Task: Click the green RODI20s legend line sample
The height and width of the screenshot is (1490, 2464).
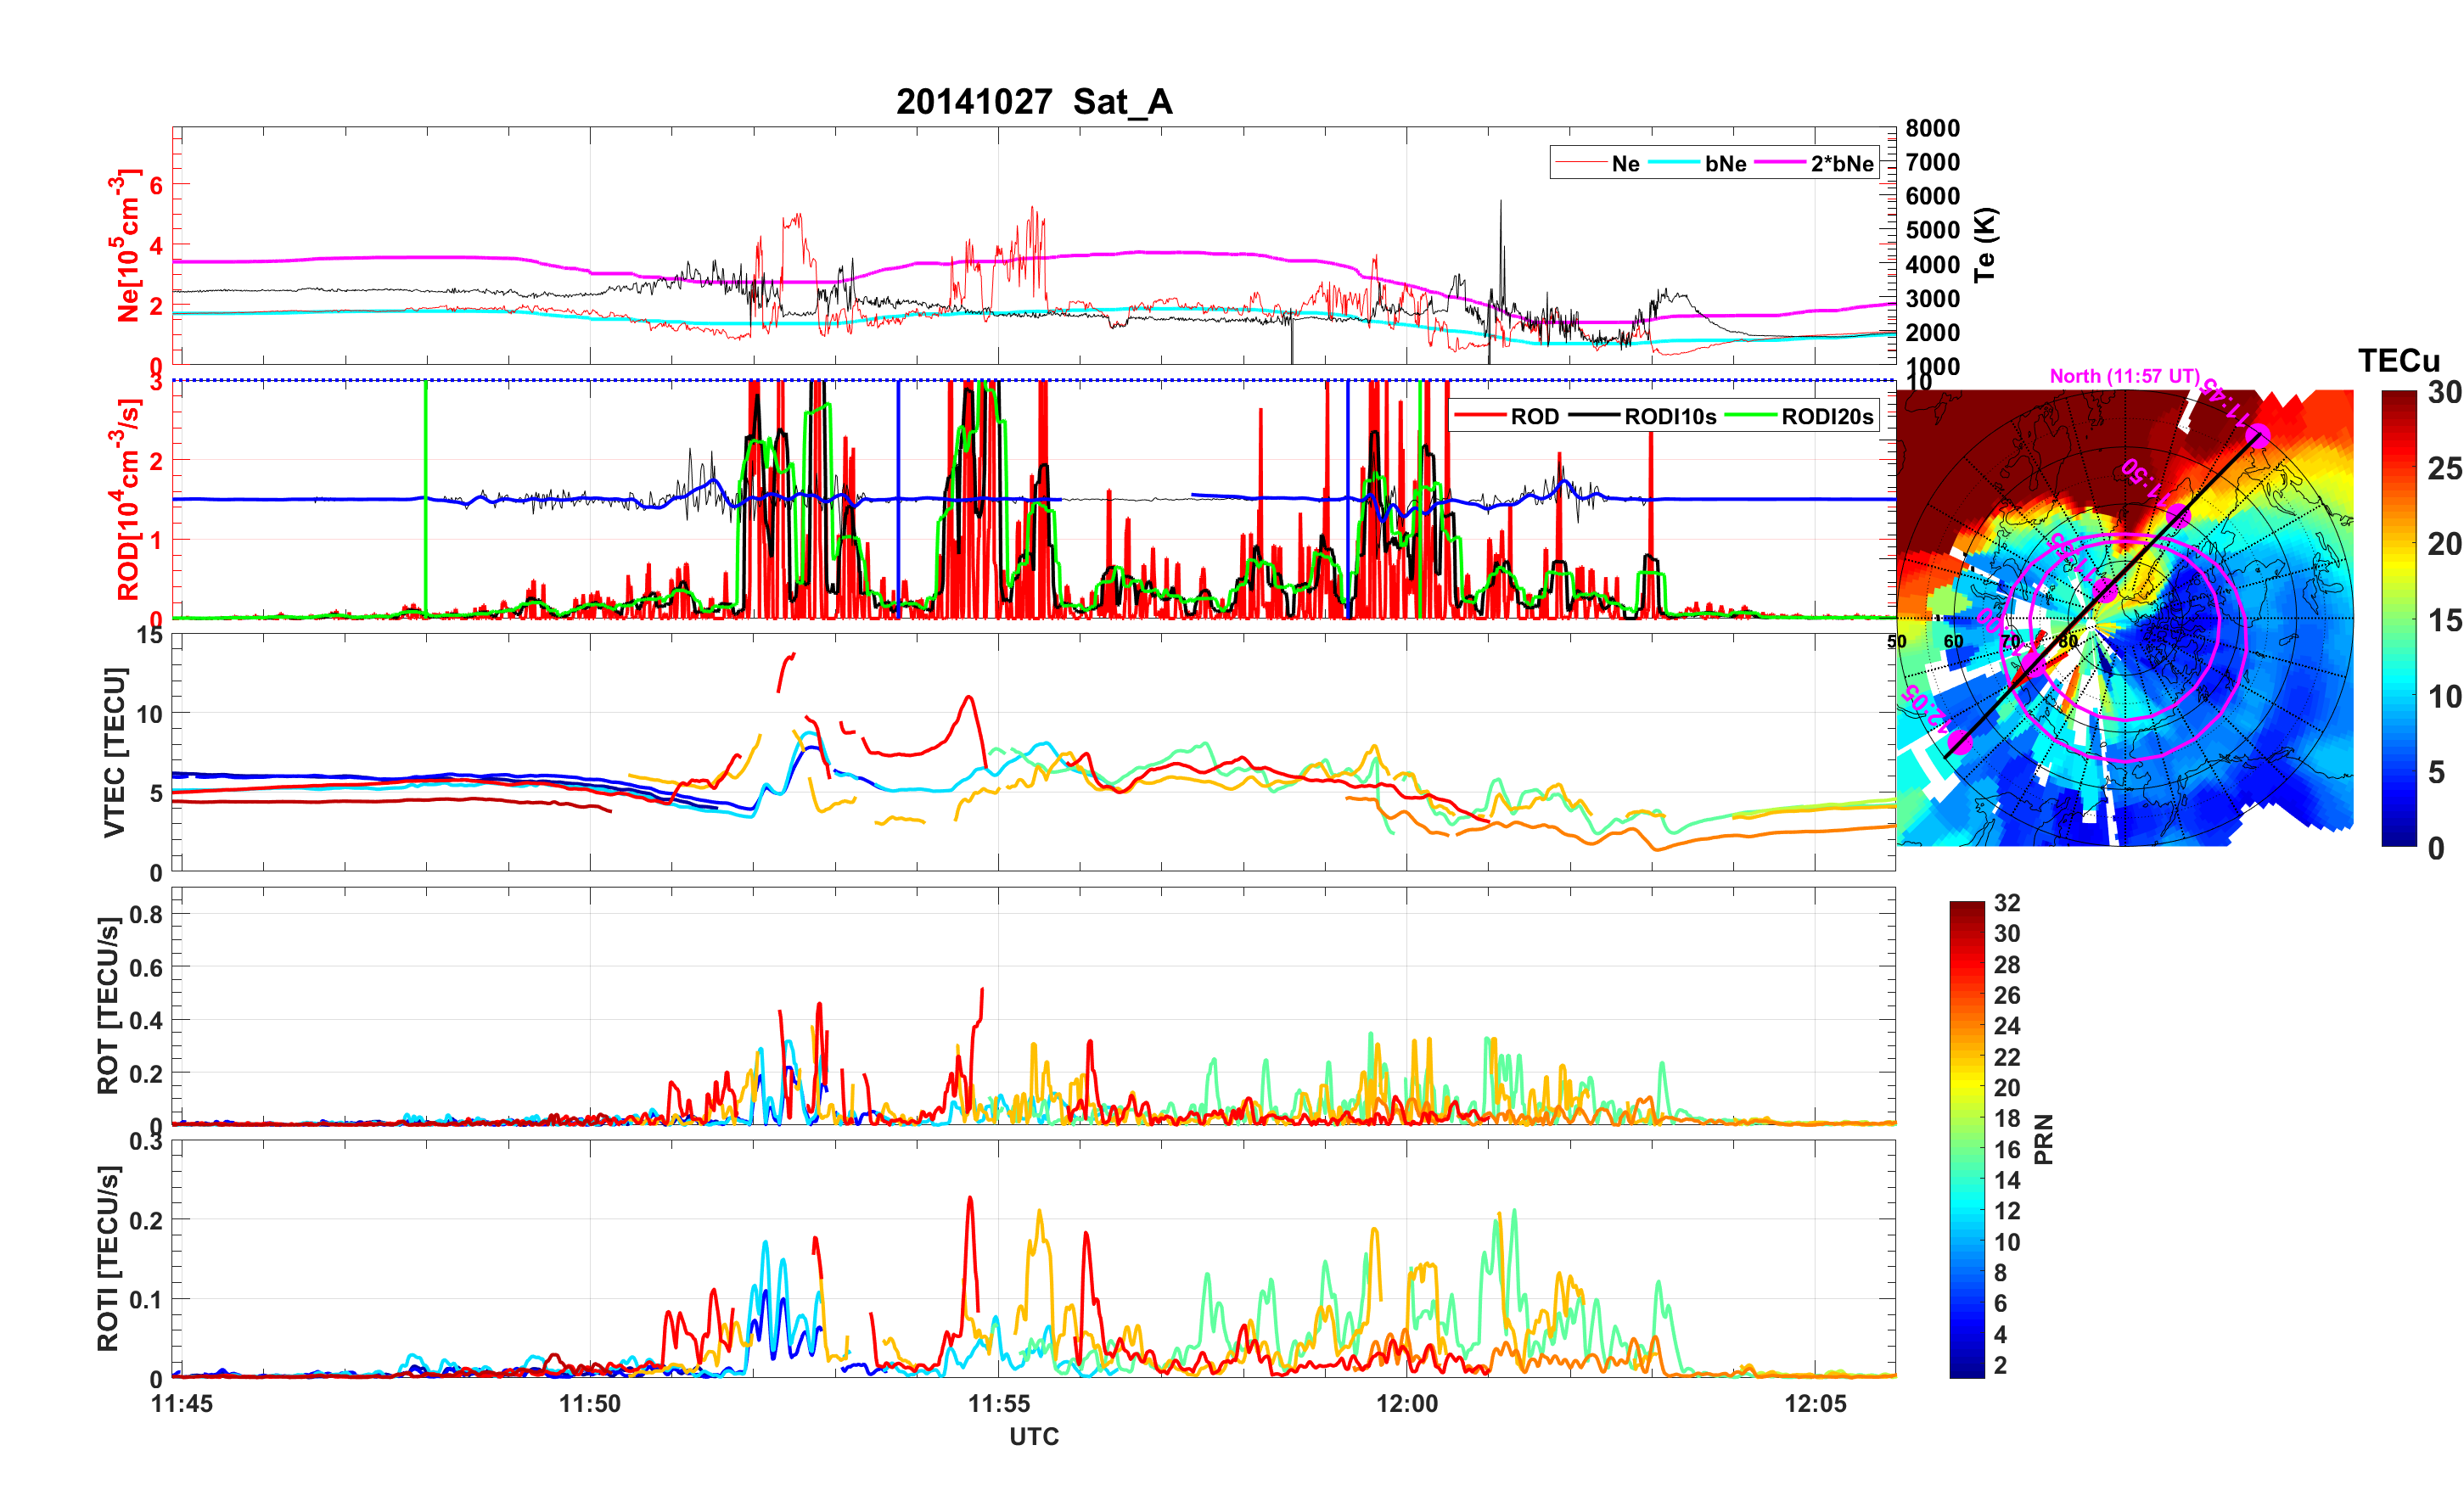Action: coord(1750,416)
